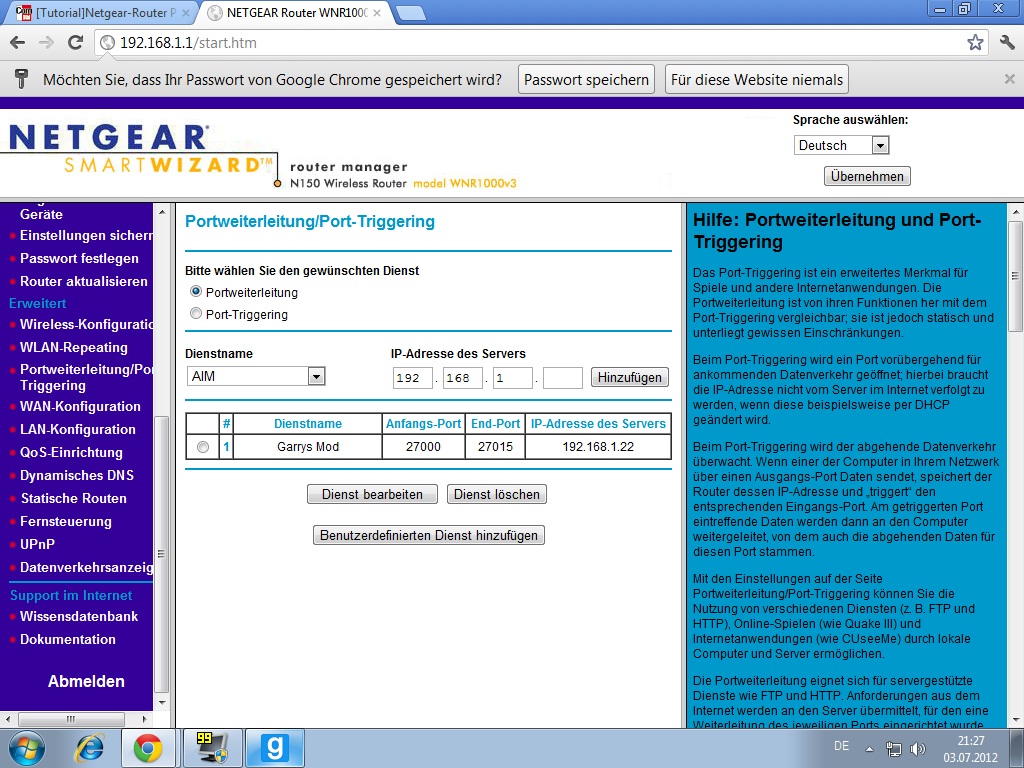Select the Portweiterleitung radio button
Screen dimensions: 1024x768
coord(196,292)
